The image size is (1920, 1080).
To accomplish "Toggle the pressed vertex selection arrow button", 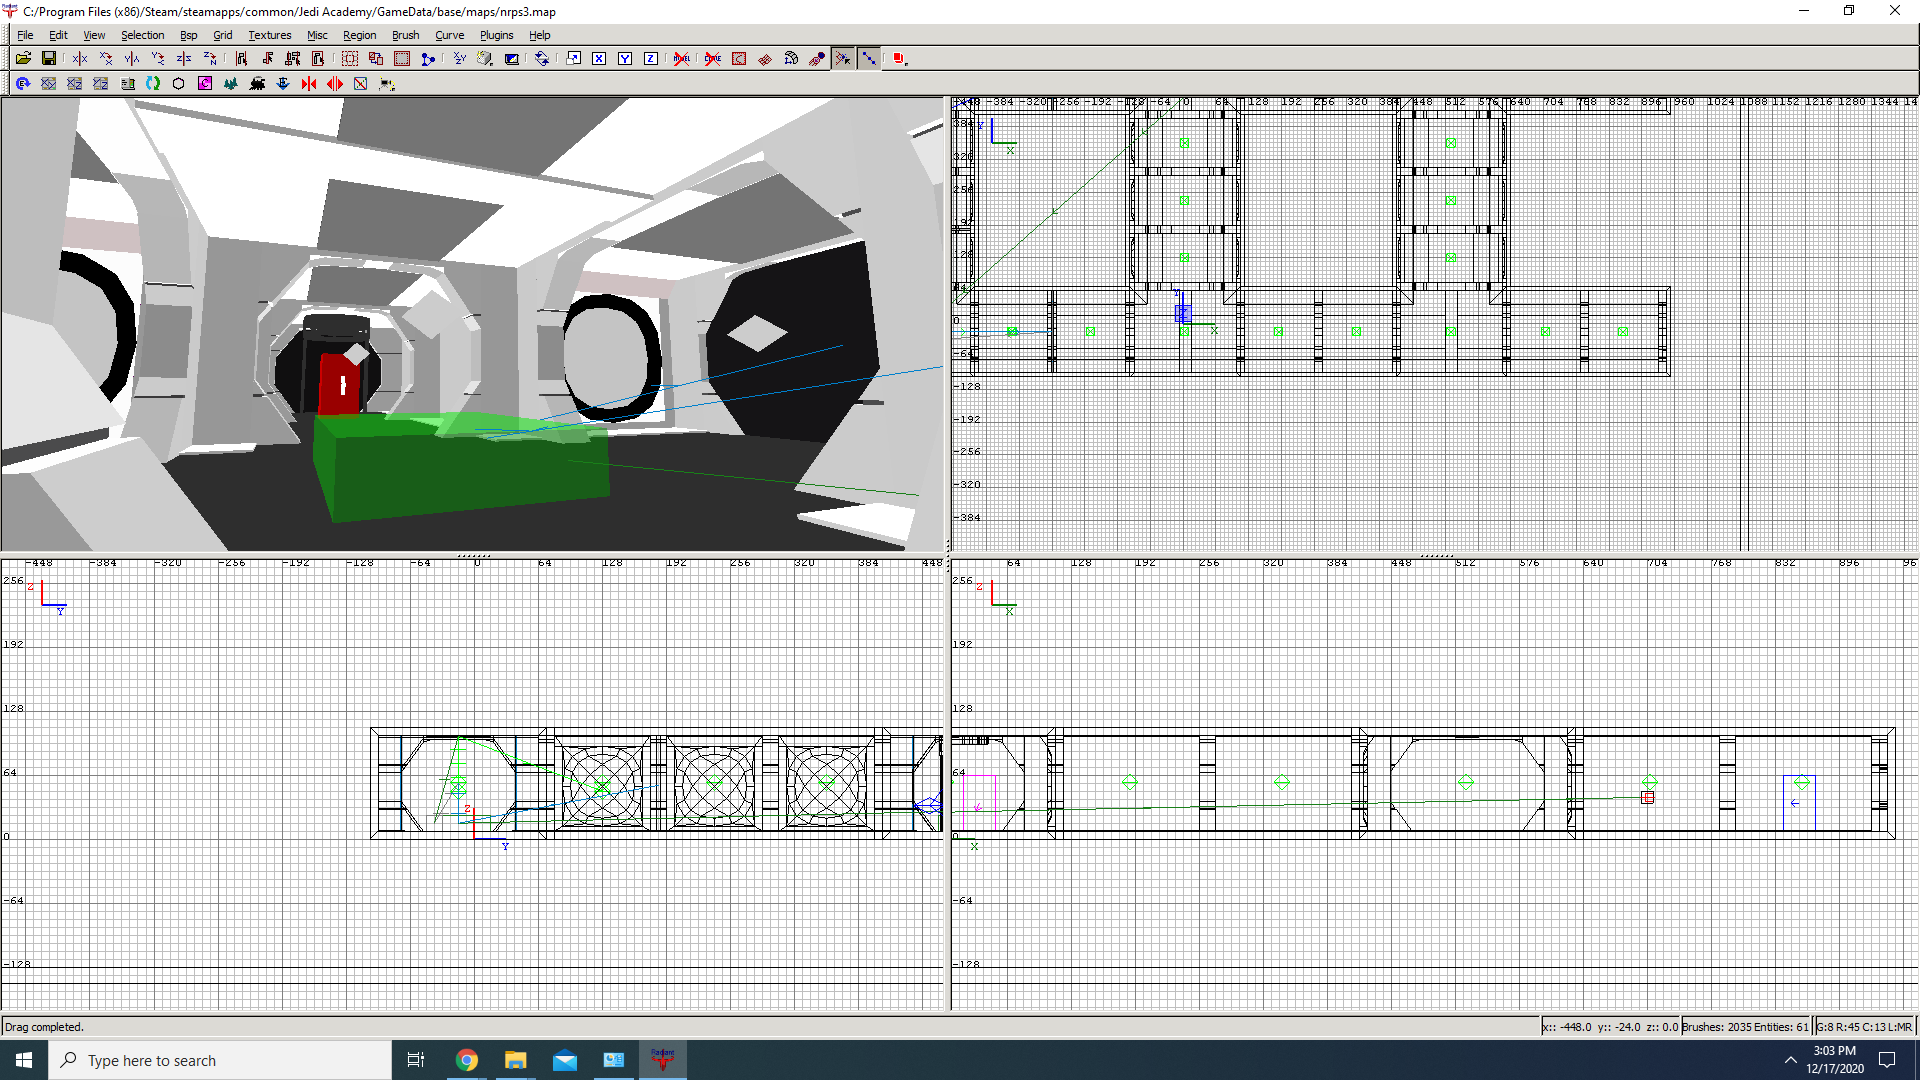I will (x=843, y=59).
